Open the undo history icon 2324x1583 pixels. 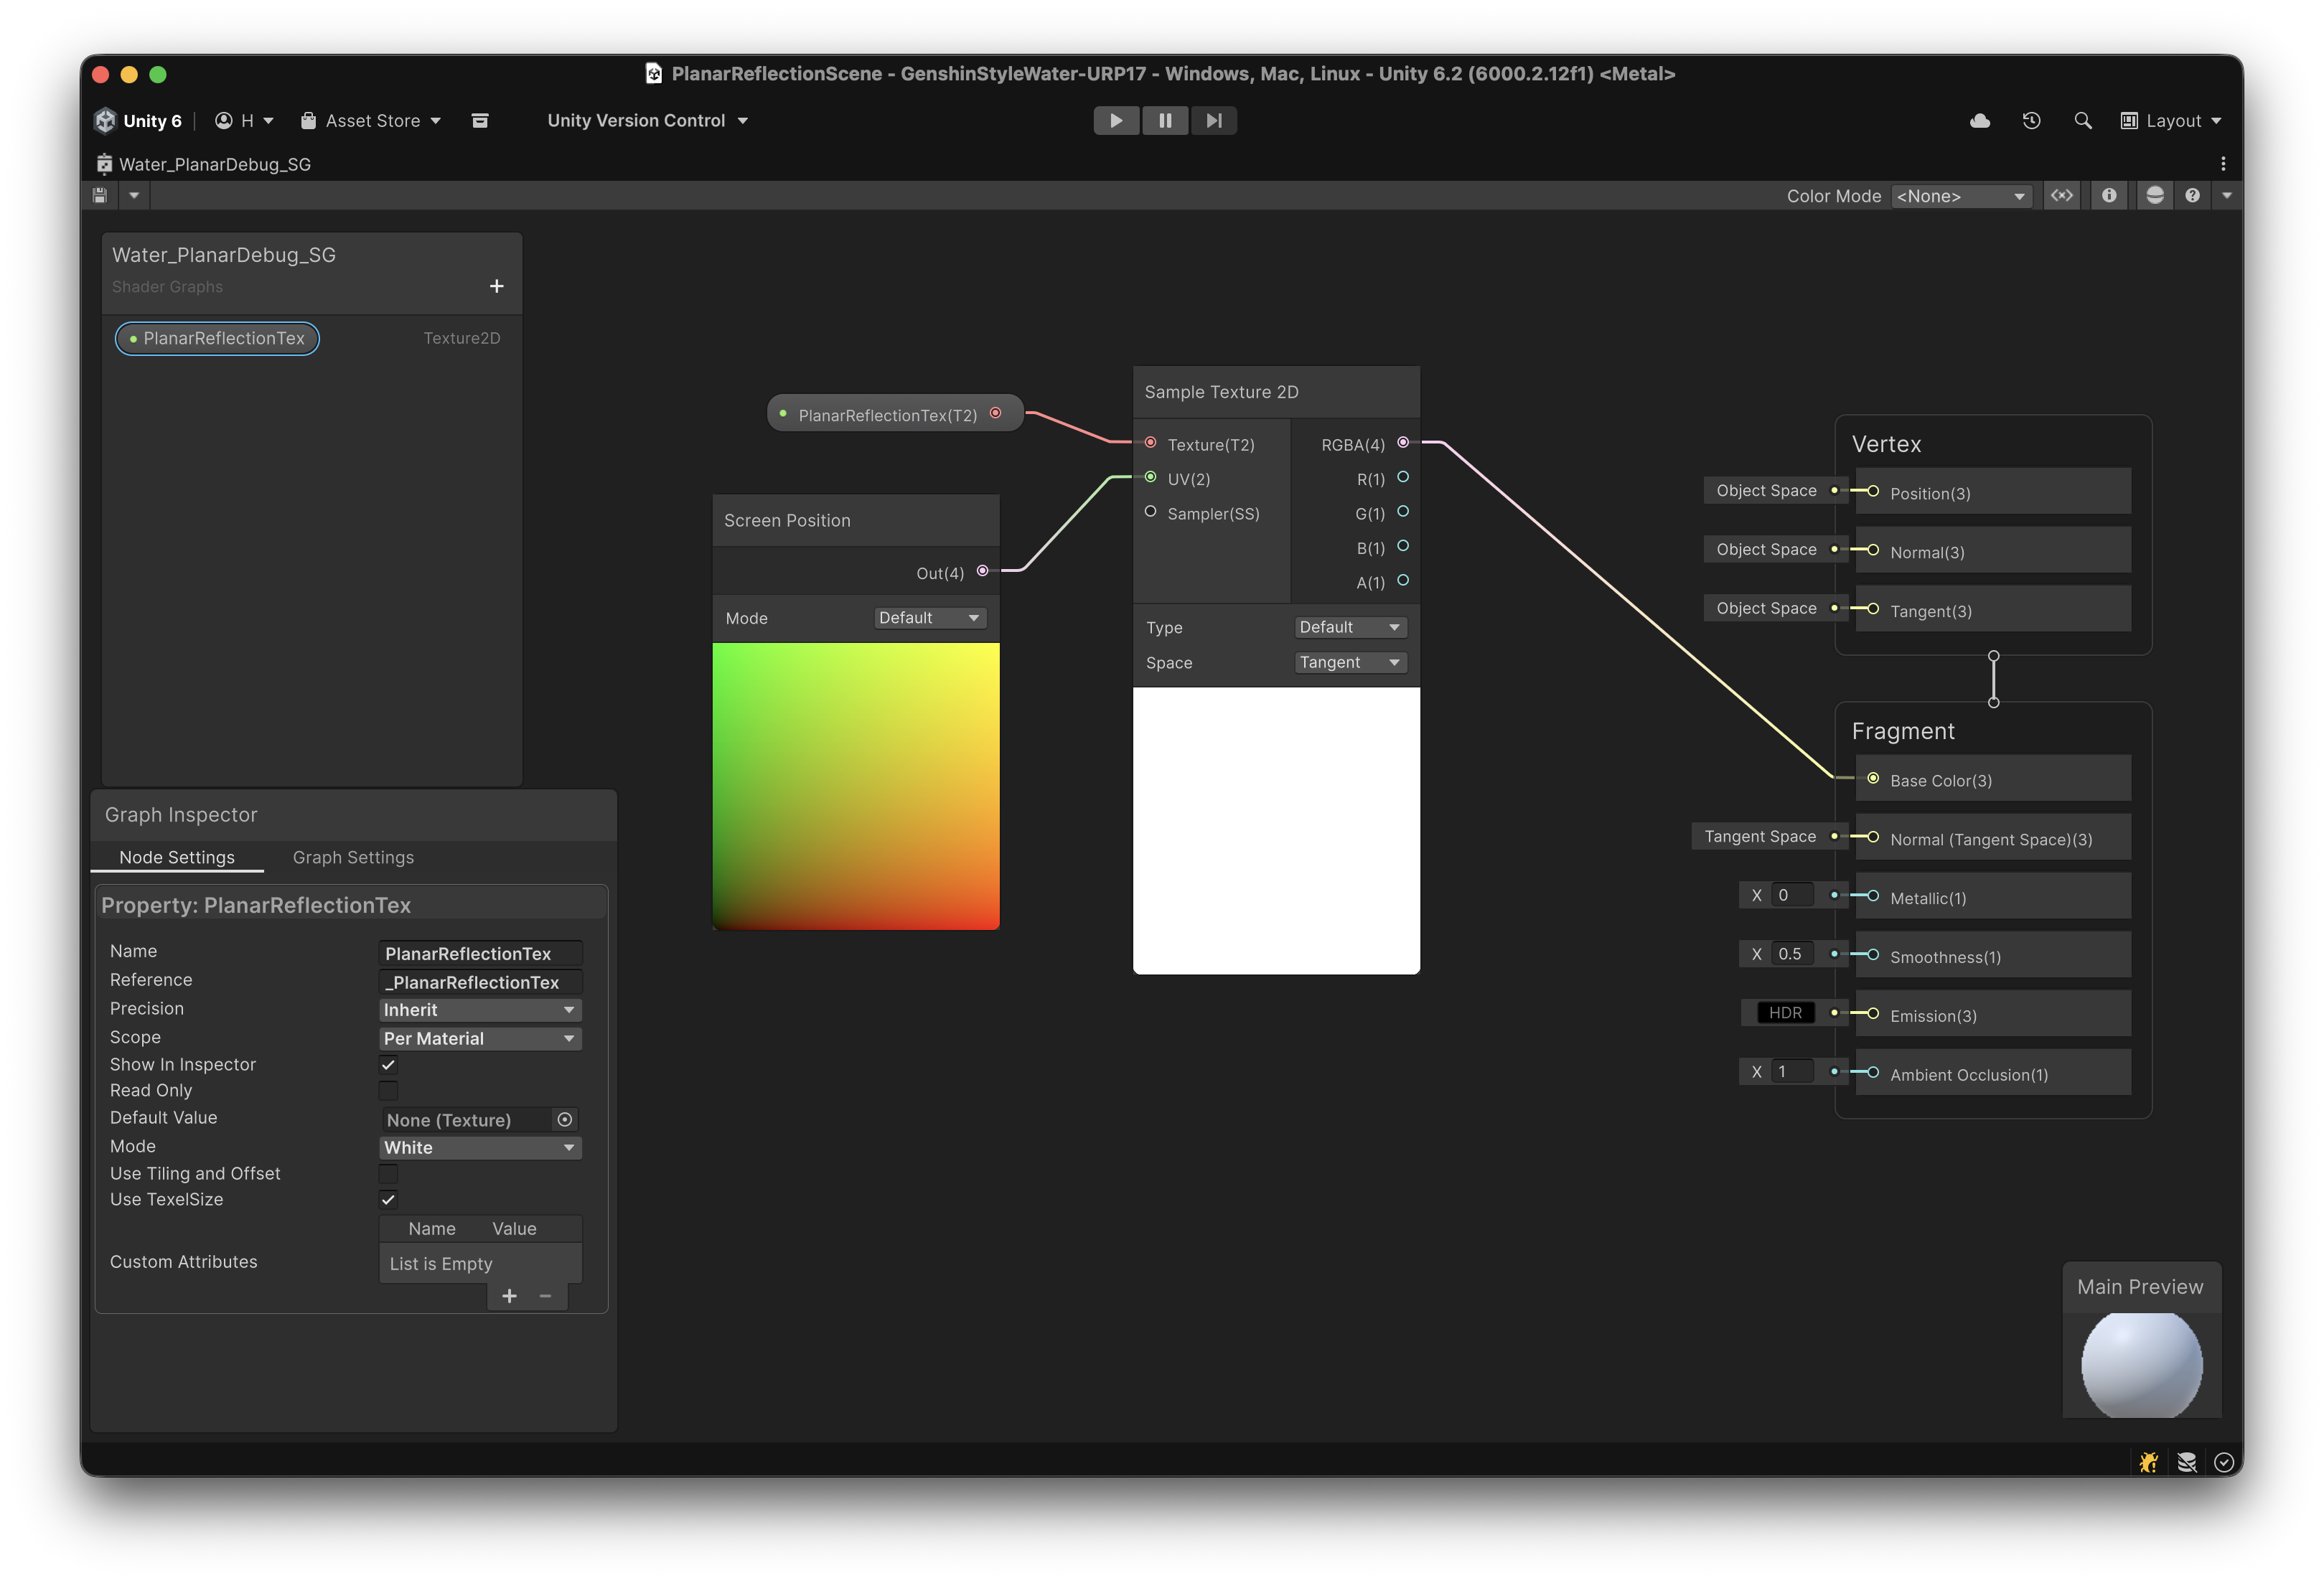pyautogui.click(x=2031, y=121)
